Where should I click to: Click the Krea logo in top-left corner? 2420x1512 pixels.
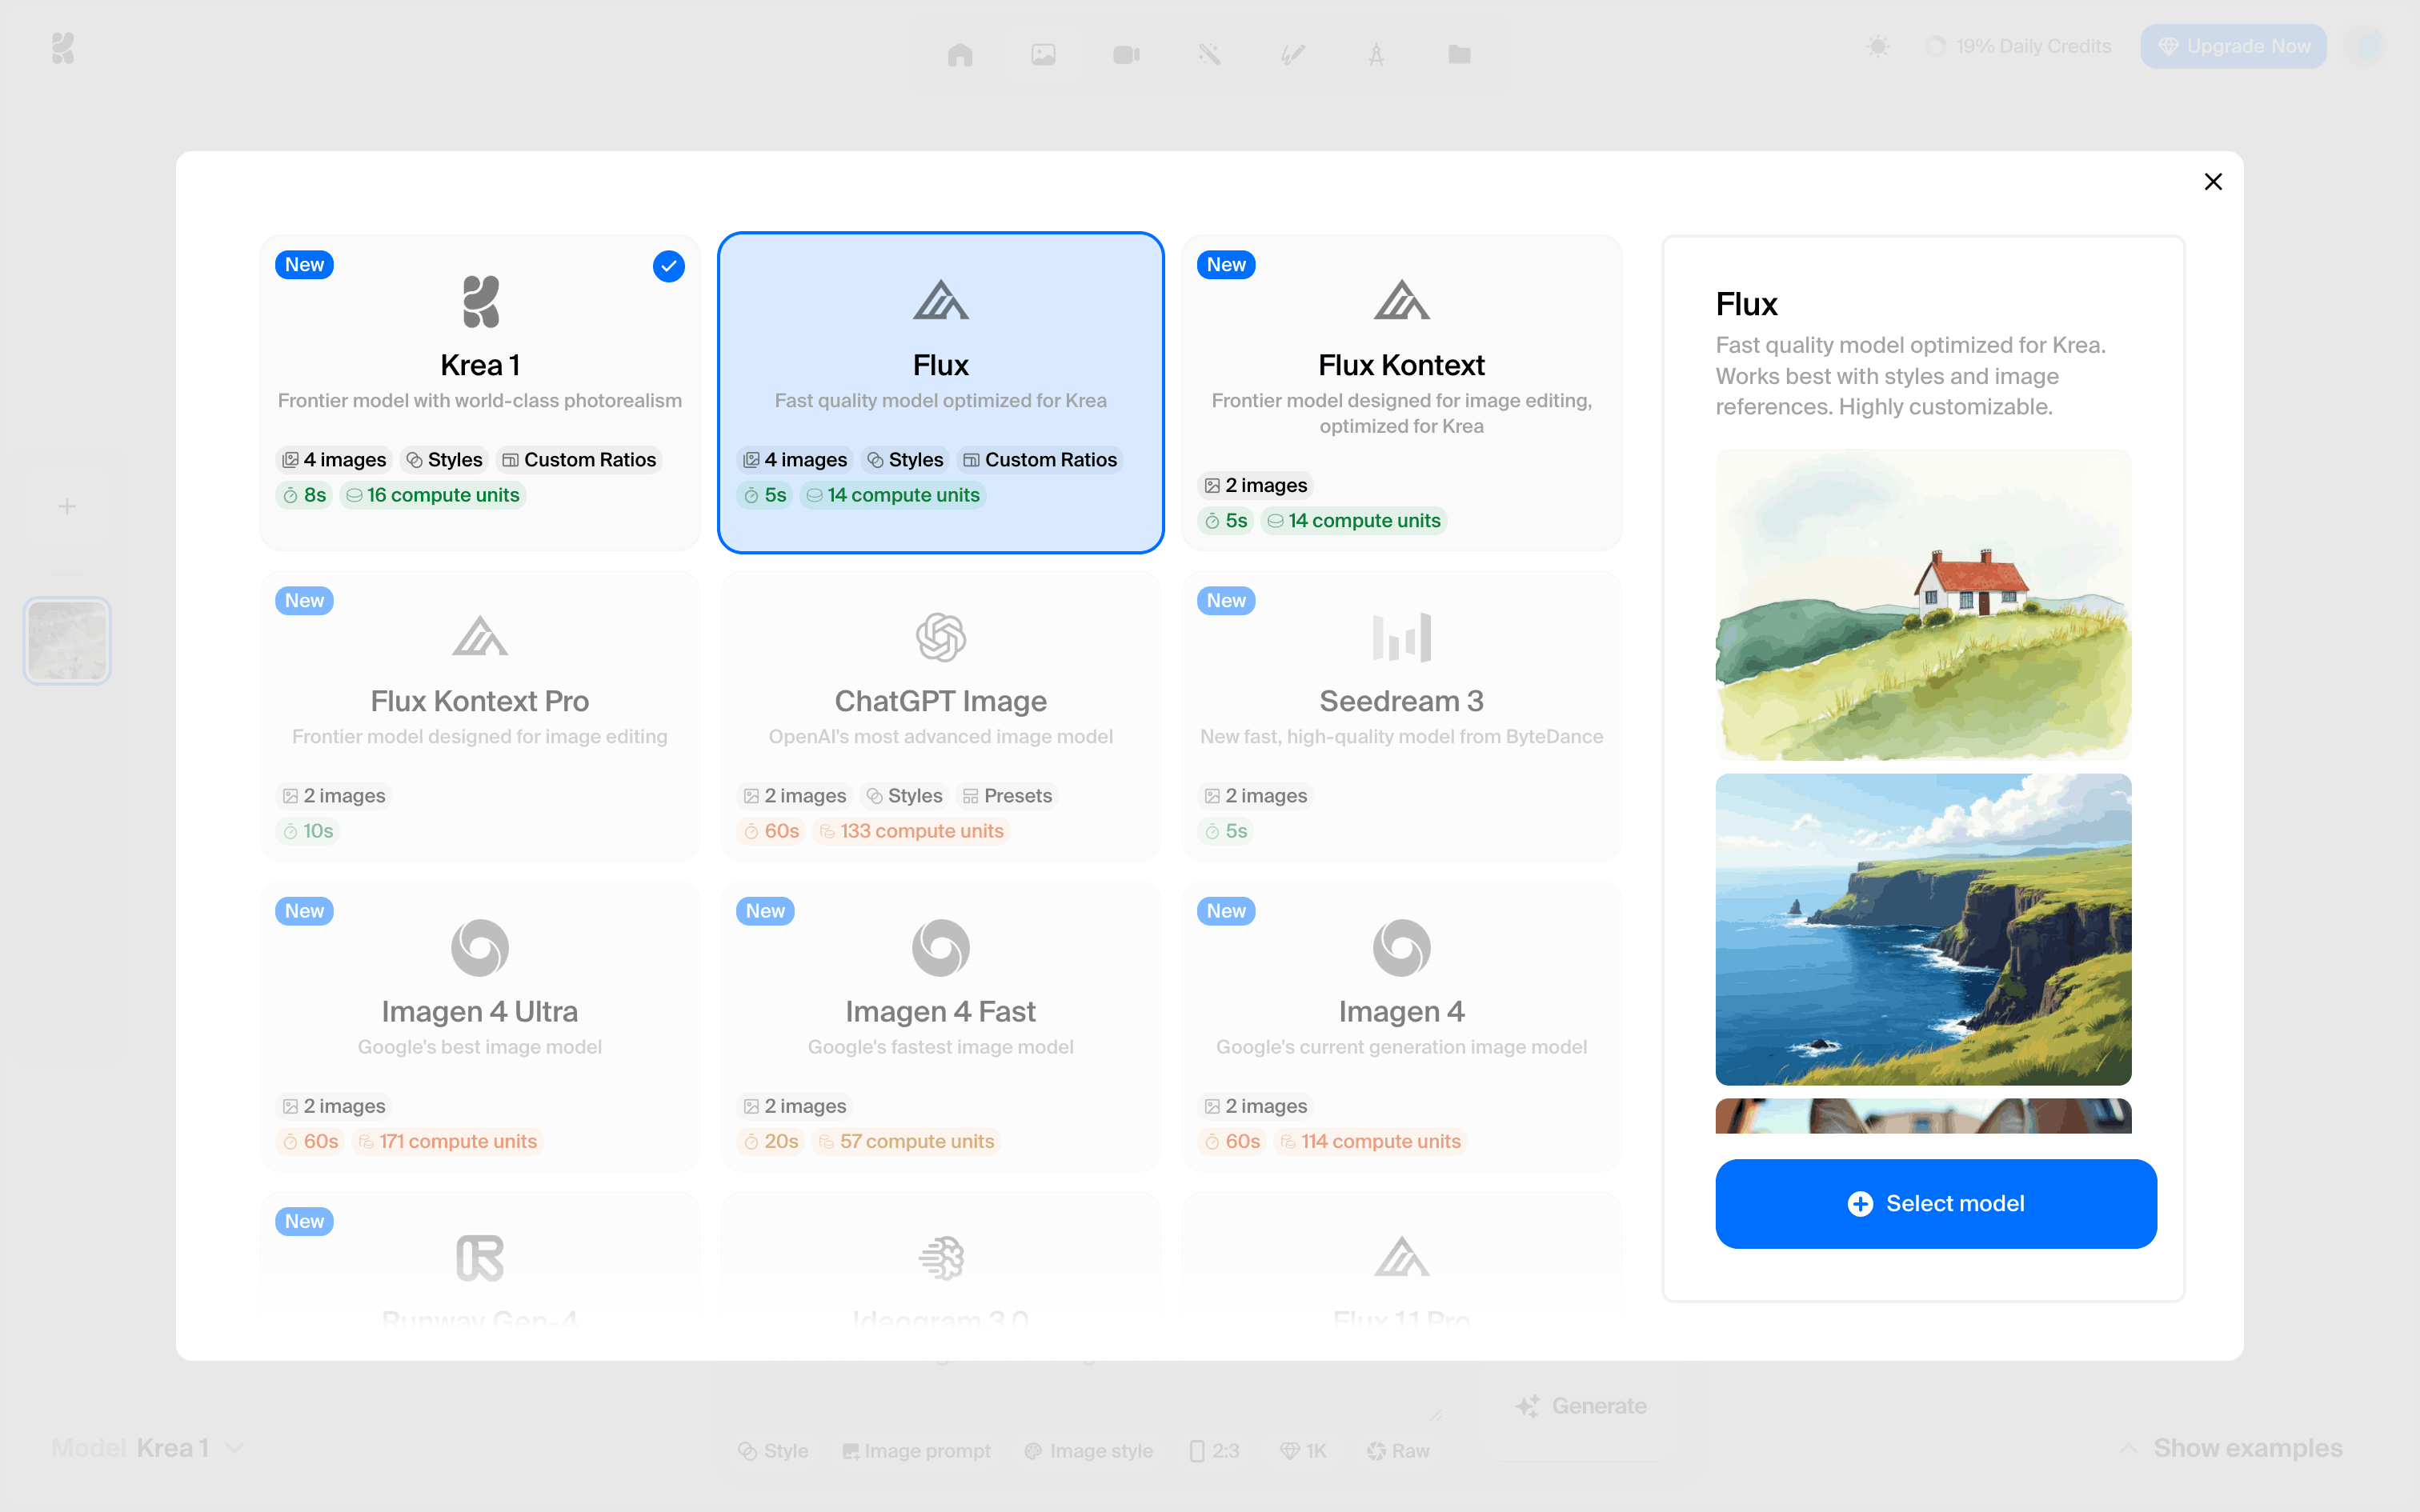[63, 48]
